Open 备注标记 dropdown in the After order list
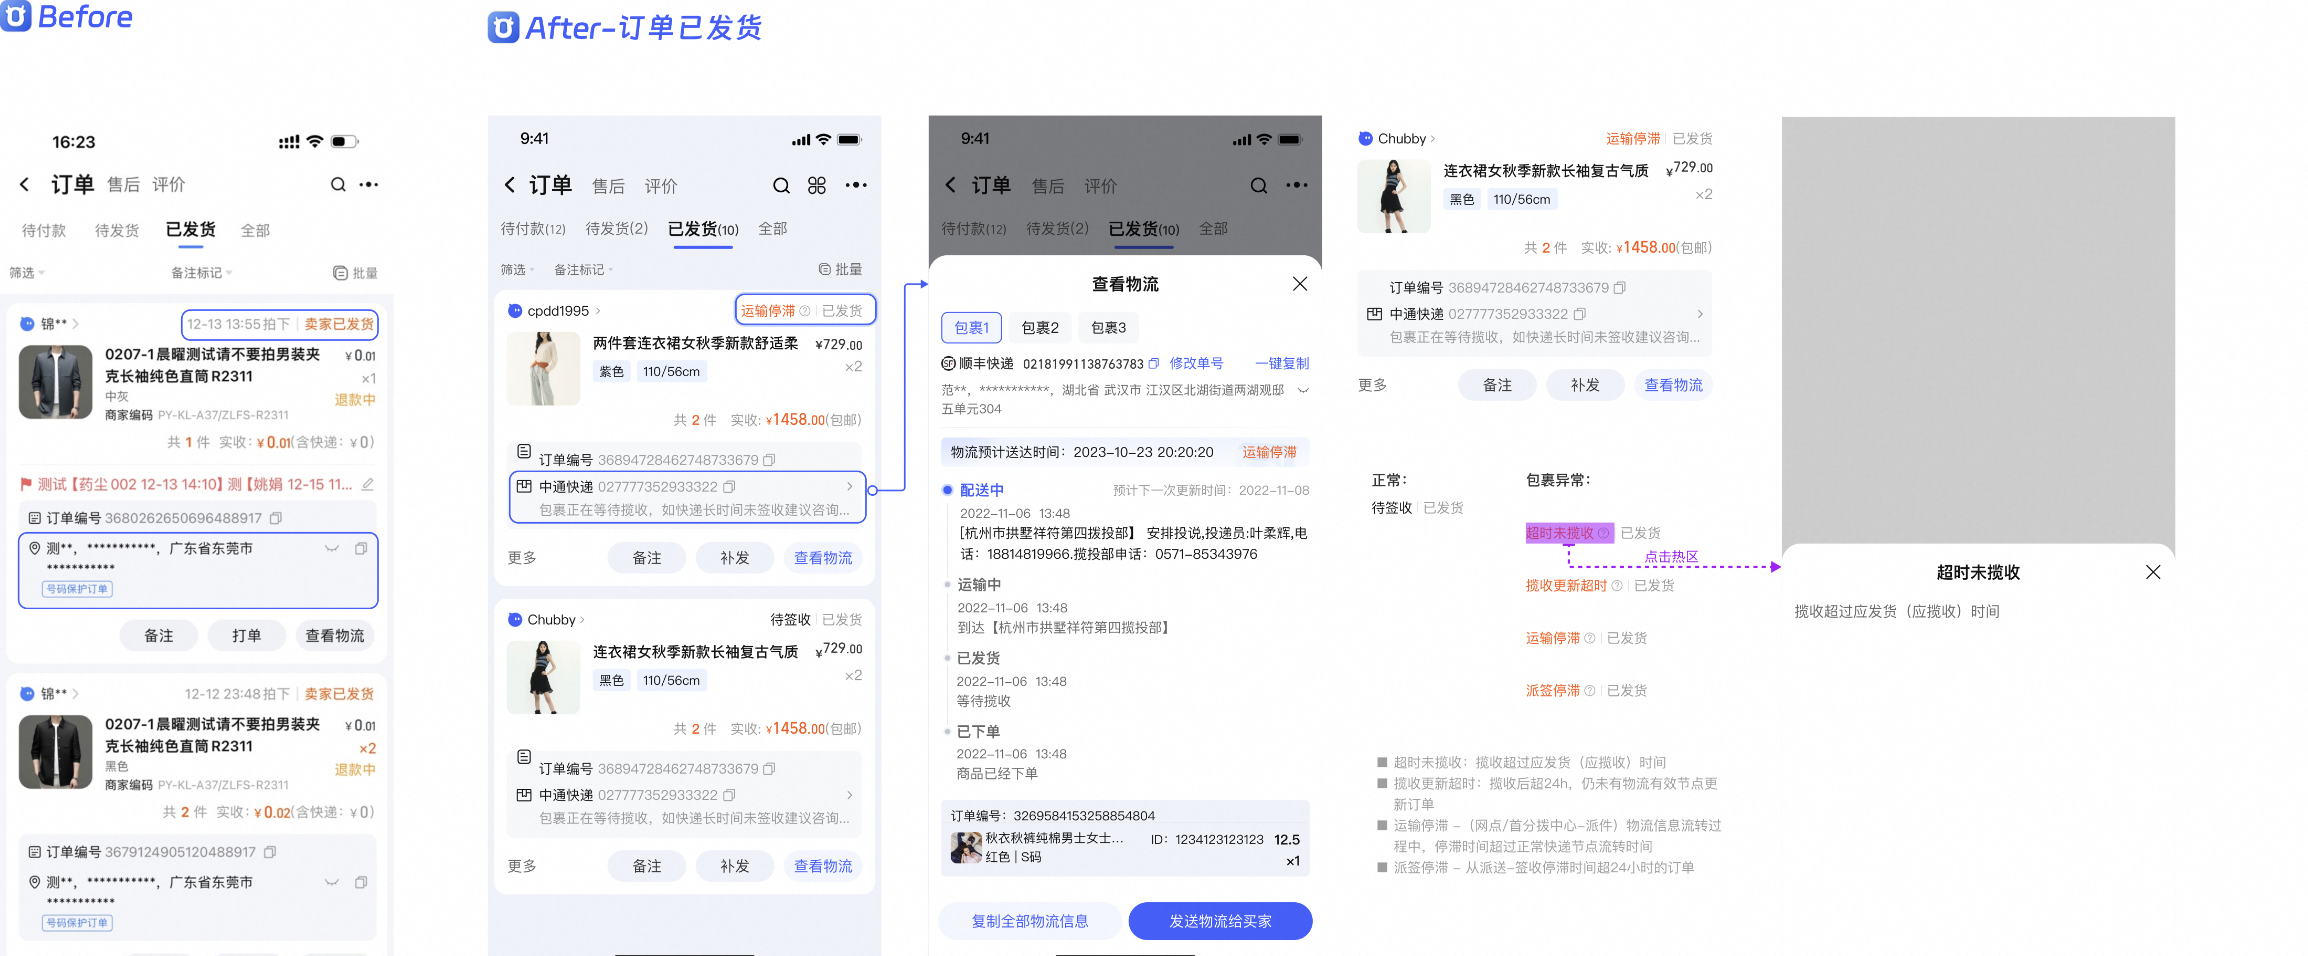This screenshot has width=2308, height=956. pos(584,269)
